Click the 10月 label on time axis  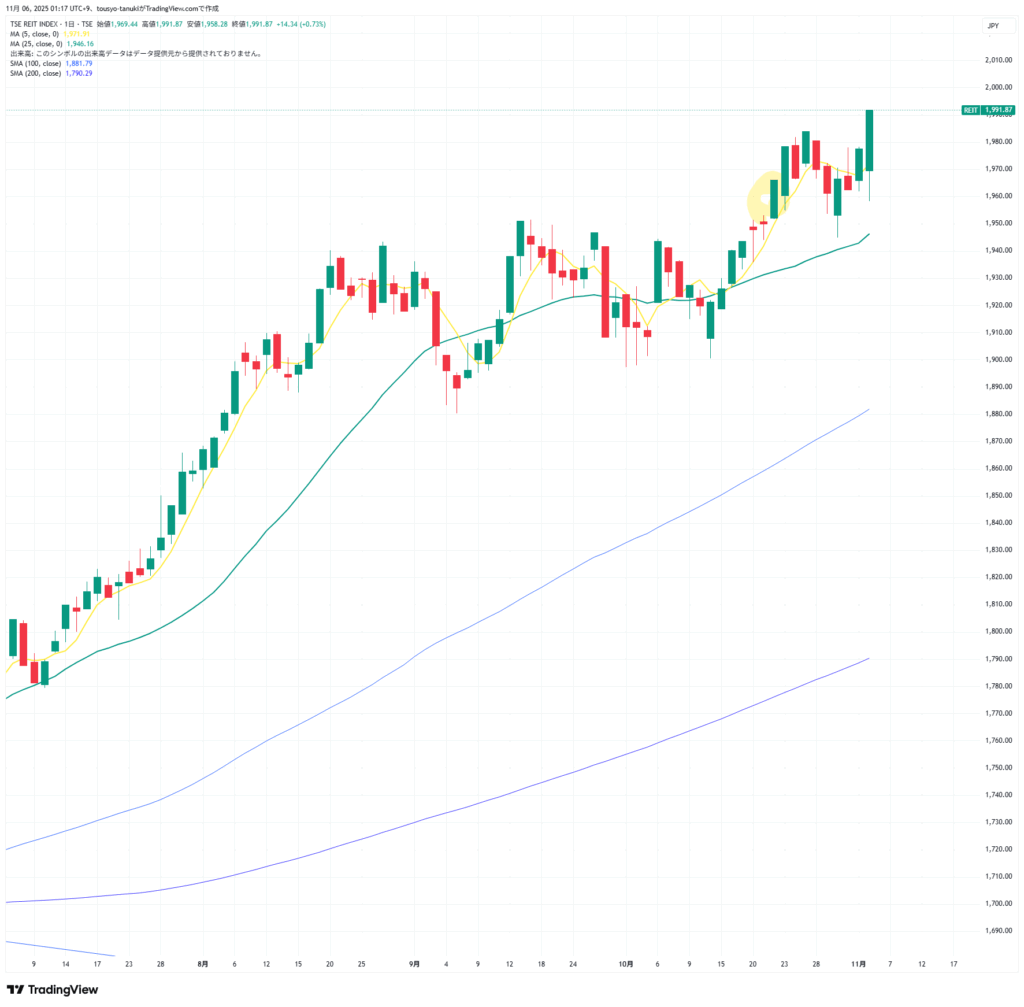click(625, 964)
